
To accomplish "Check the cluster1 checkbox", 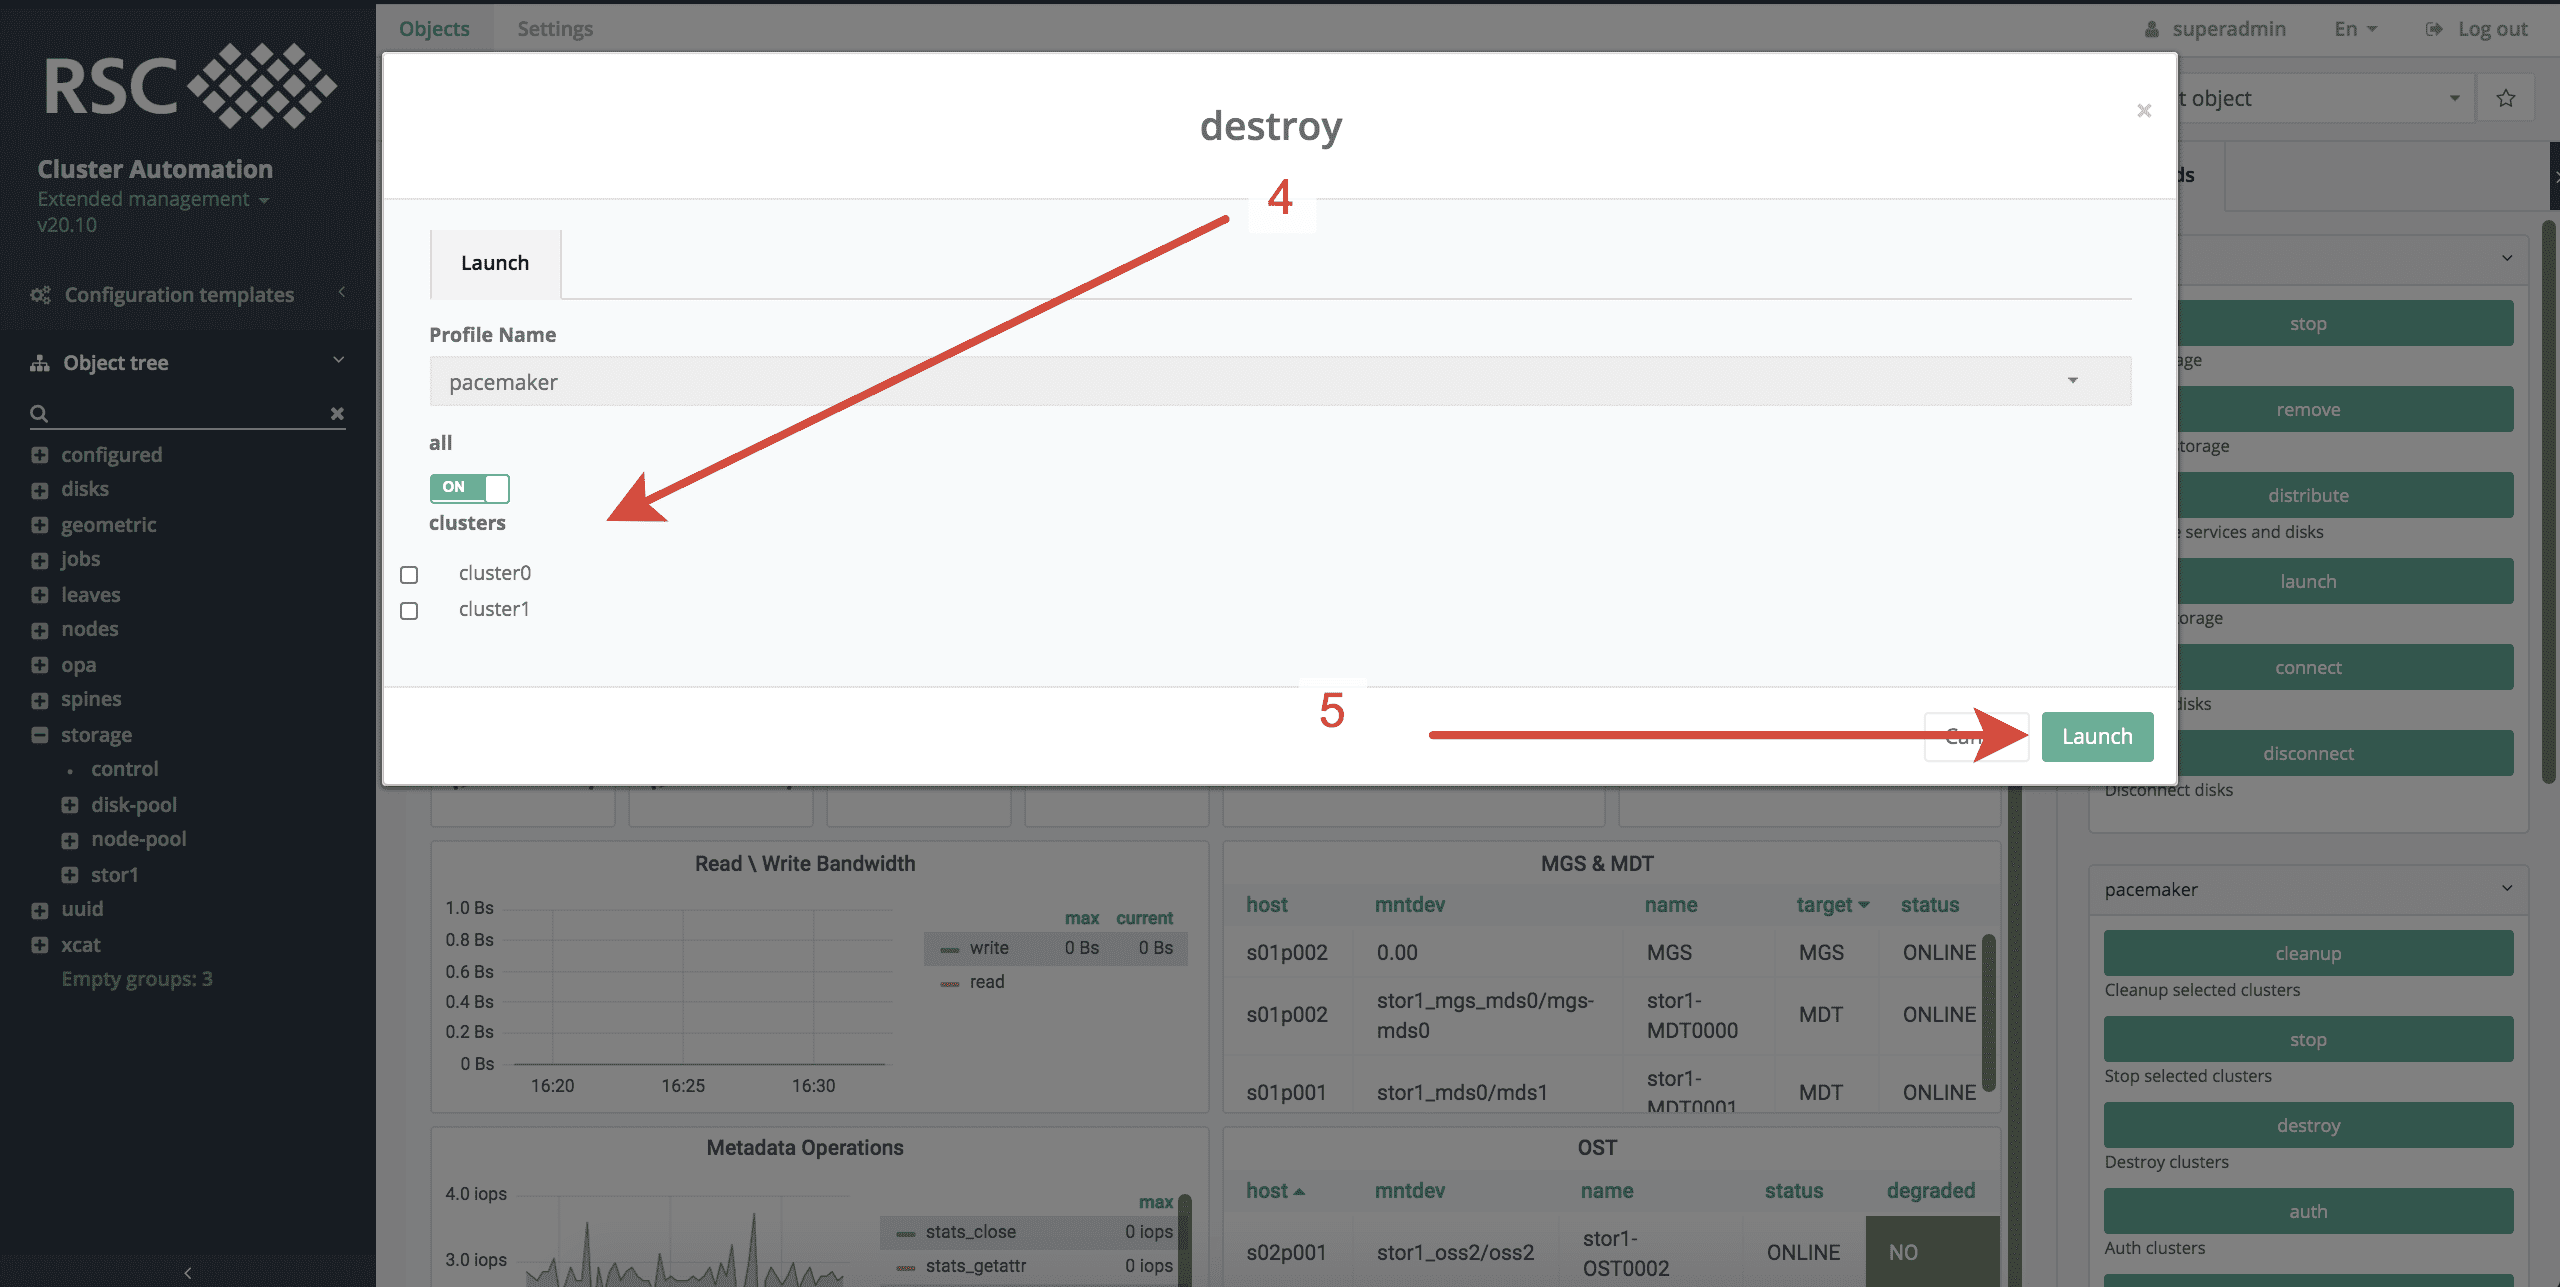I will tap(409, 611).
